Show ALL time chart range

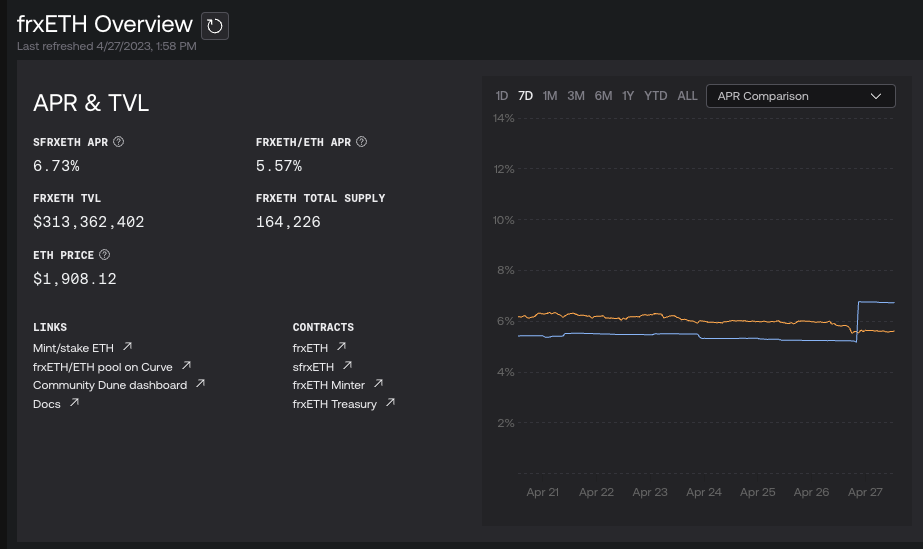[x=687, y=96]
